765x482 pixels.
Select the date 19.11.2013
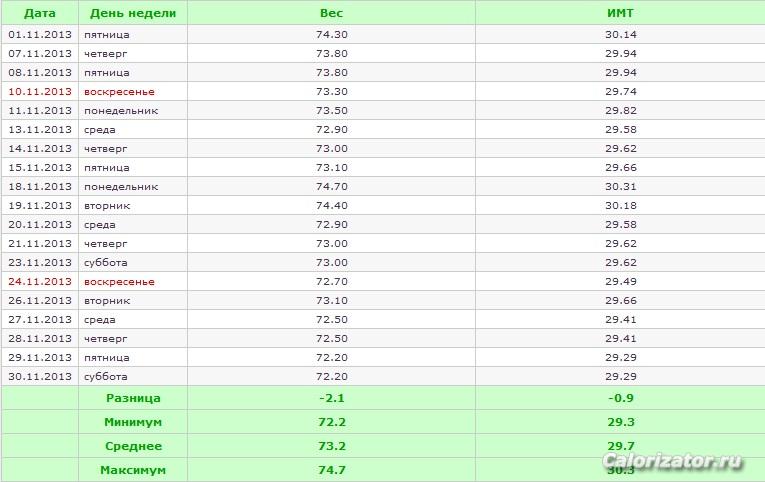[40, 206]
